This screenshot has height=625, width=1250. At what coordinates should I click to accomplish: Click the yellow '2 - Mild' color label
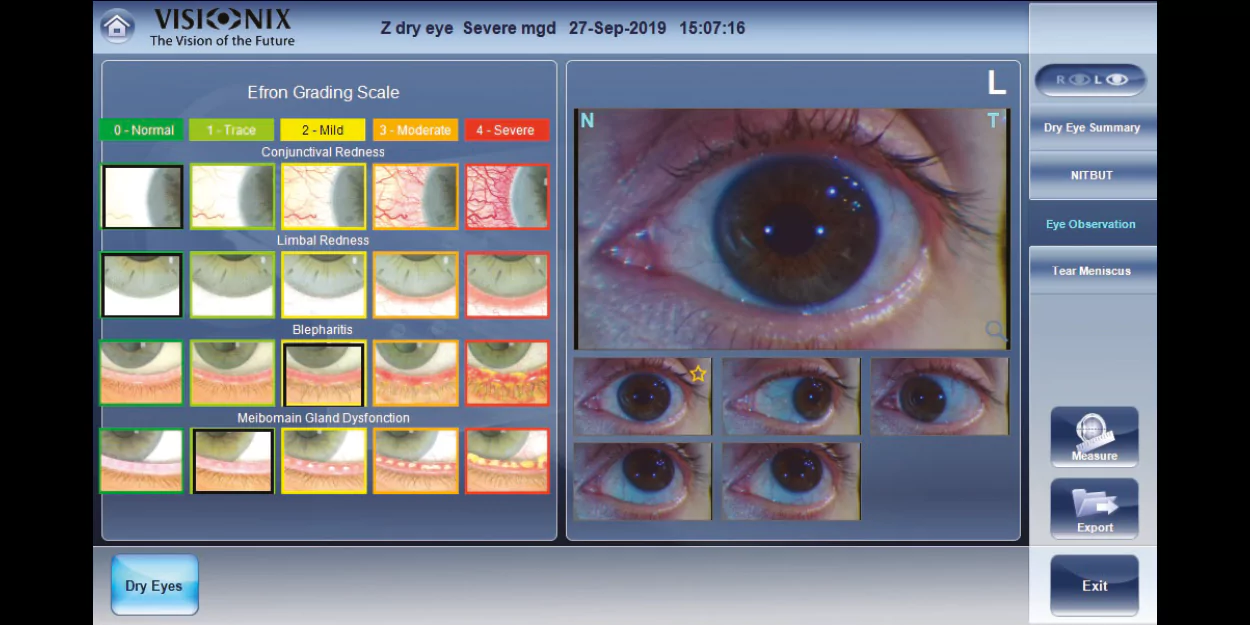[323, 130]
